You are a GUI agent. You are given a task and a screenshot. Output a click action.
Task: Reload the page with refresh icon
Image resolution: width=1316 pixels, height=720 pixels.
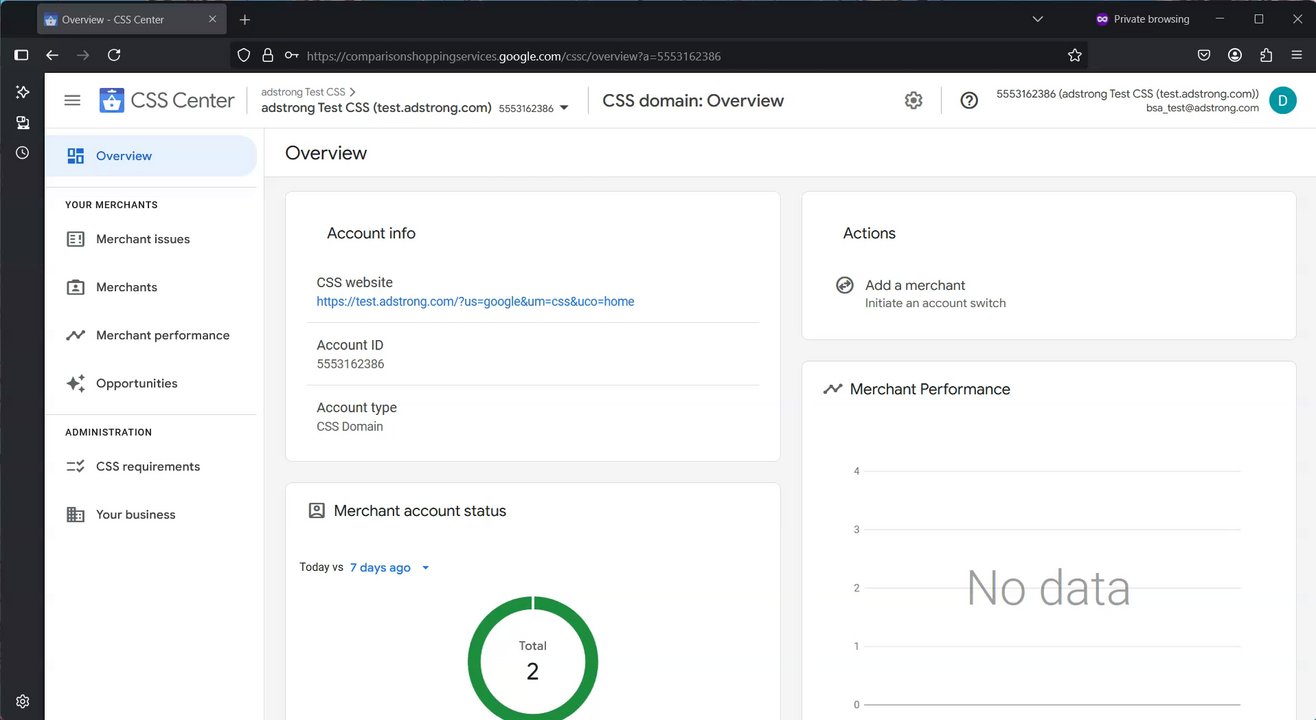pyautogui.click(x=114, y=56)
